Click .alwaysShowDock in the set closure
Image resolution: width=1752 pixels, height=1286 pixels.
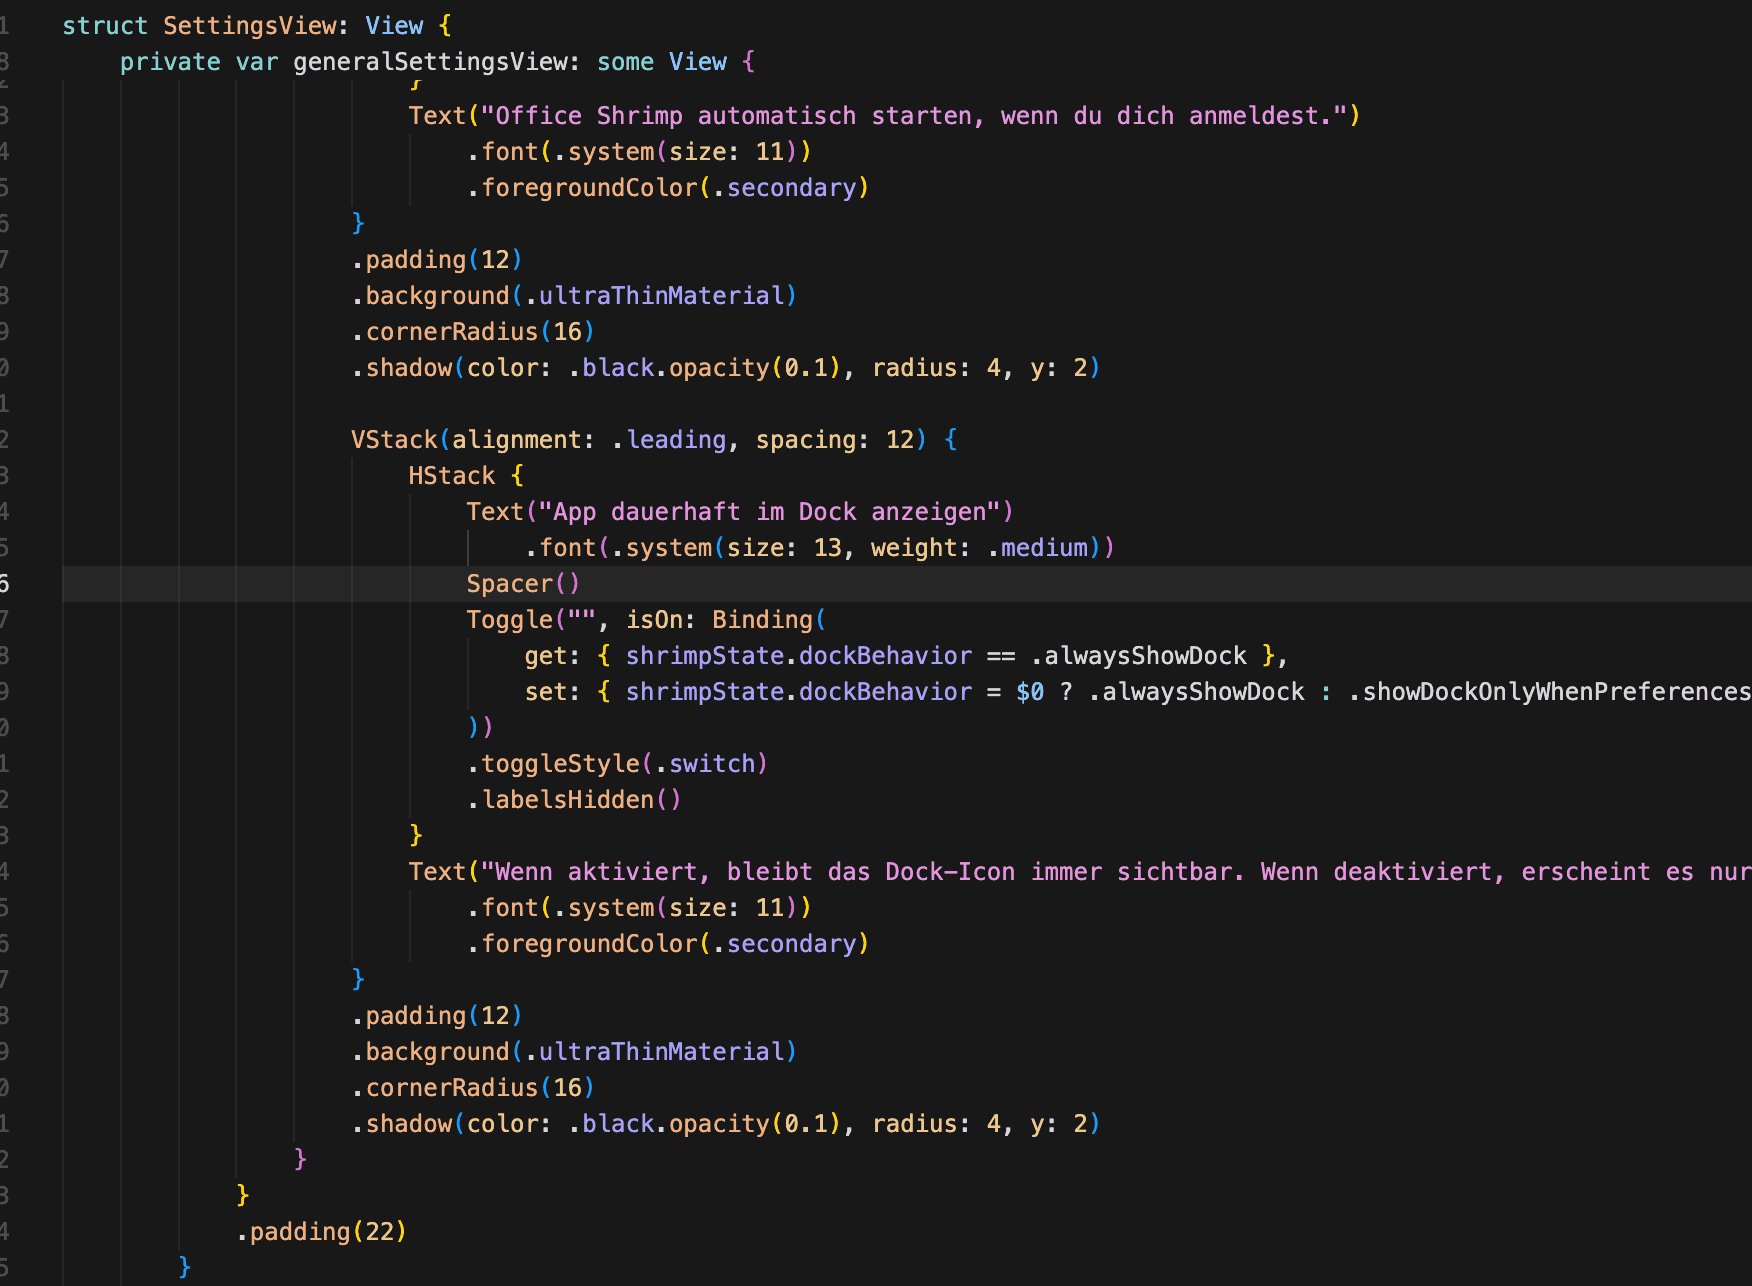pos(1196,692)
